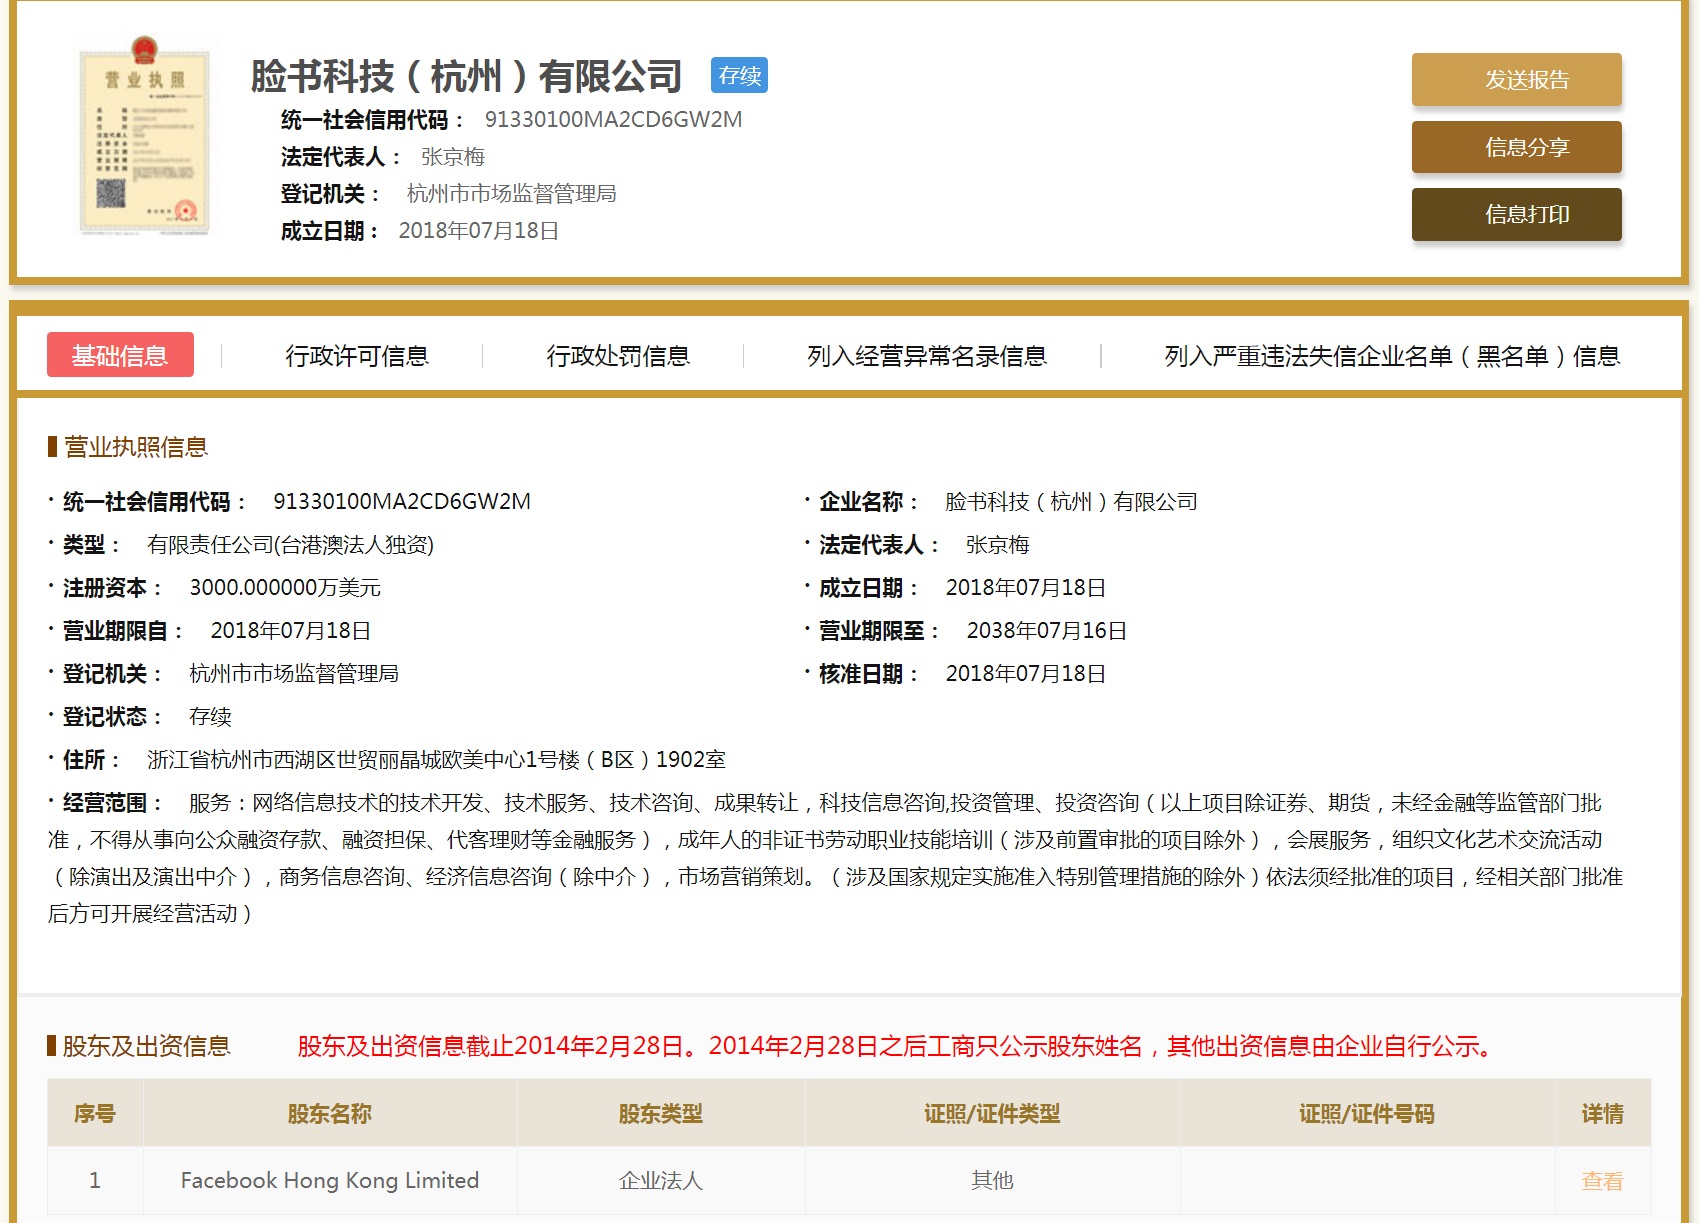Click the 企业法人 shareholder type cell
The width and height of the screenshot is (1699, 1223).
[x=660, y=1181]
